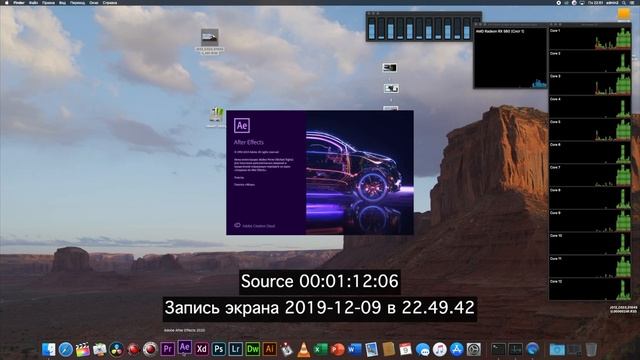Launch Microsoft Excel from the Dock
Image resolution: width=640 pixels, height=360 pixels.
pos(320,349)
